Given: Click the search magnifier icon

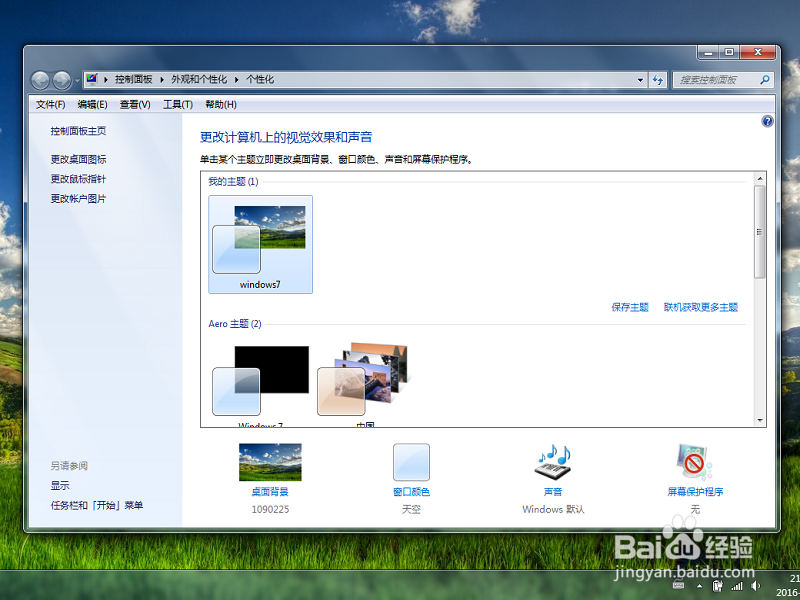Looking at the screenshot, I should pyautogui.click(x=765, y=80).
